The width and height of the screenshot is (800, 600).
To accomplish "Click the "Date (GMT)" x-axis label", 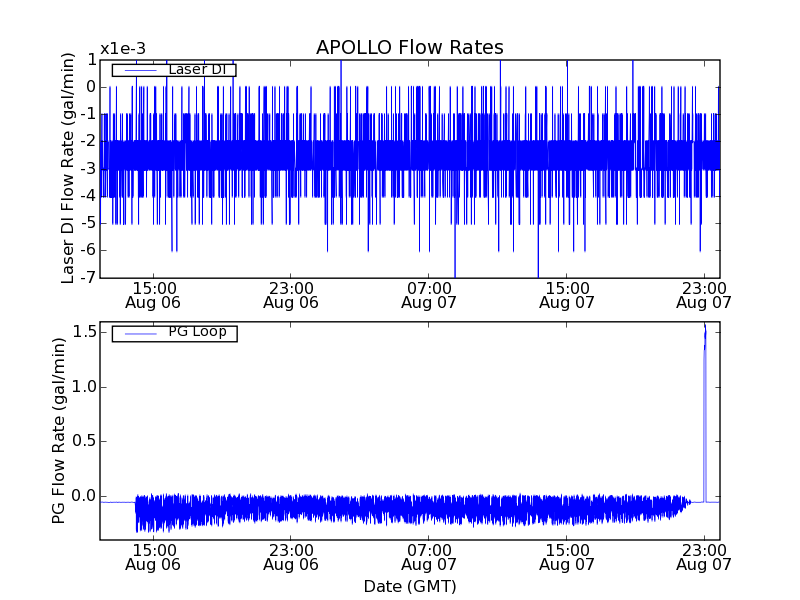I will pos(410,586).
